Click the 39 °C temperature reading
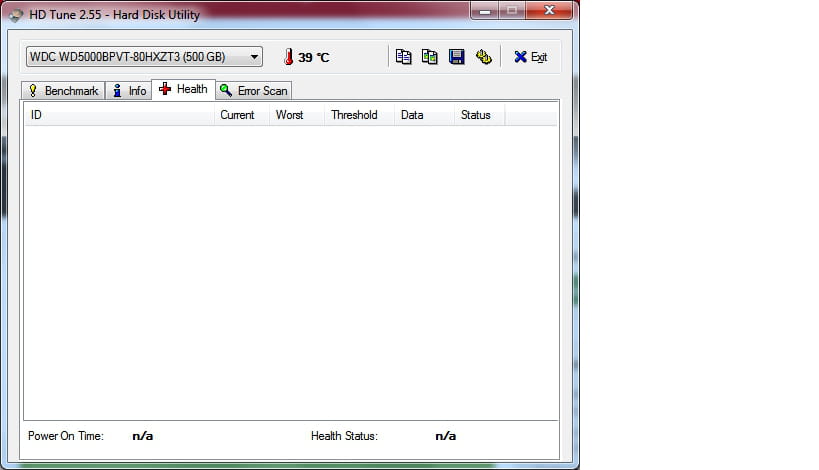The width and height of the screenshot is (819, 470). coord(313,57)
